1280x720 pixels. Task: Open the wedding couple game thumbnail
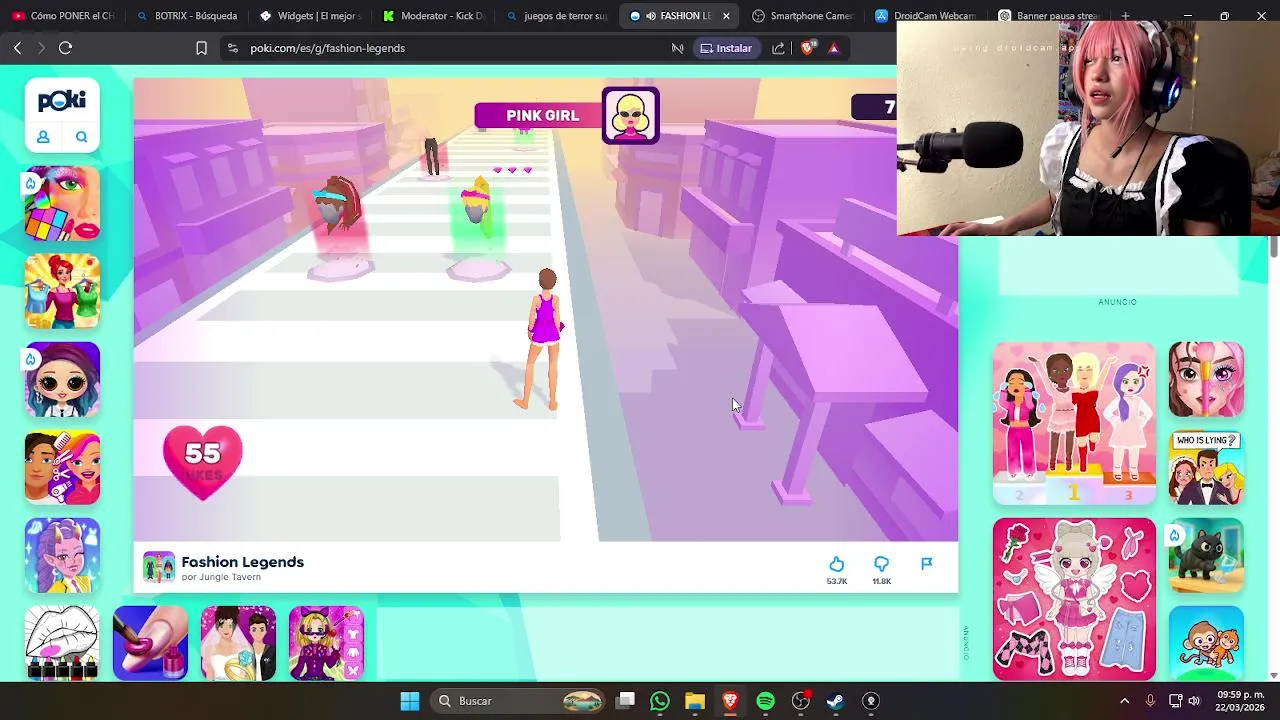coord(238,643)
